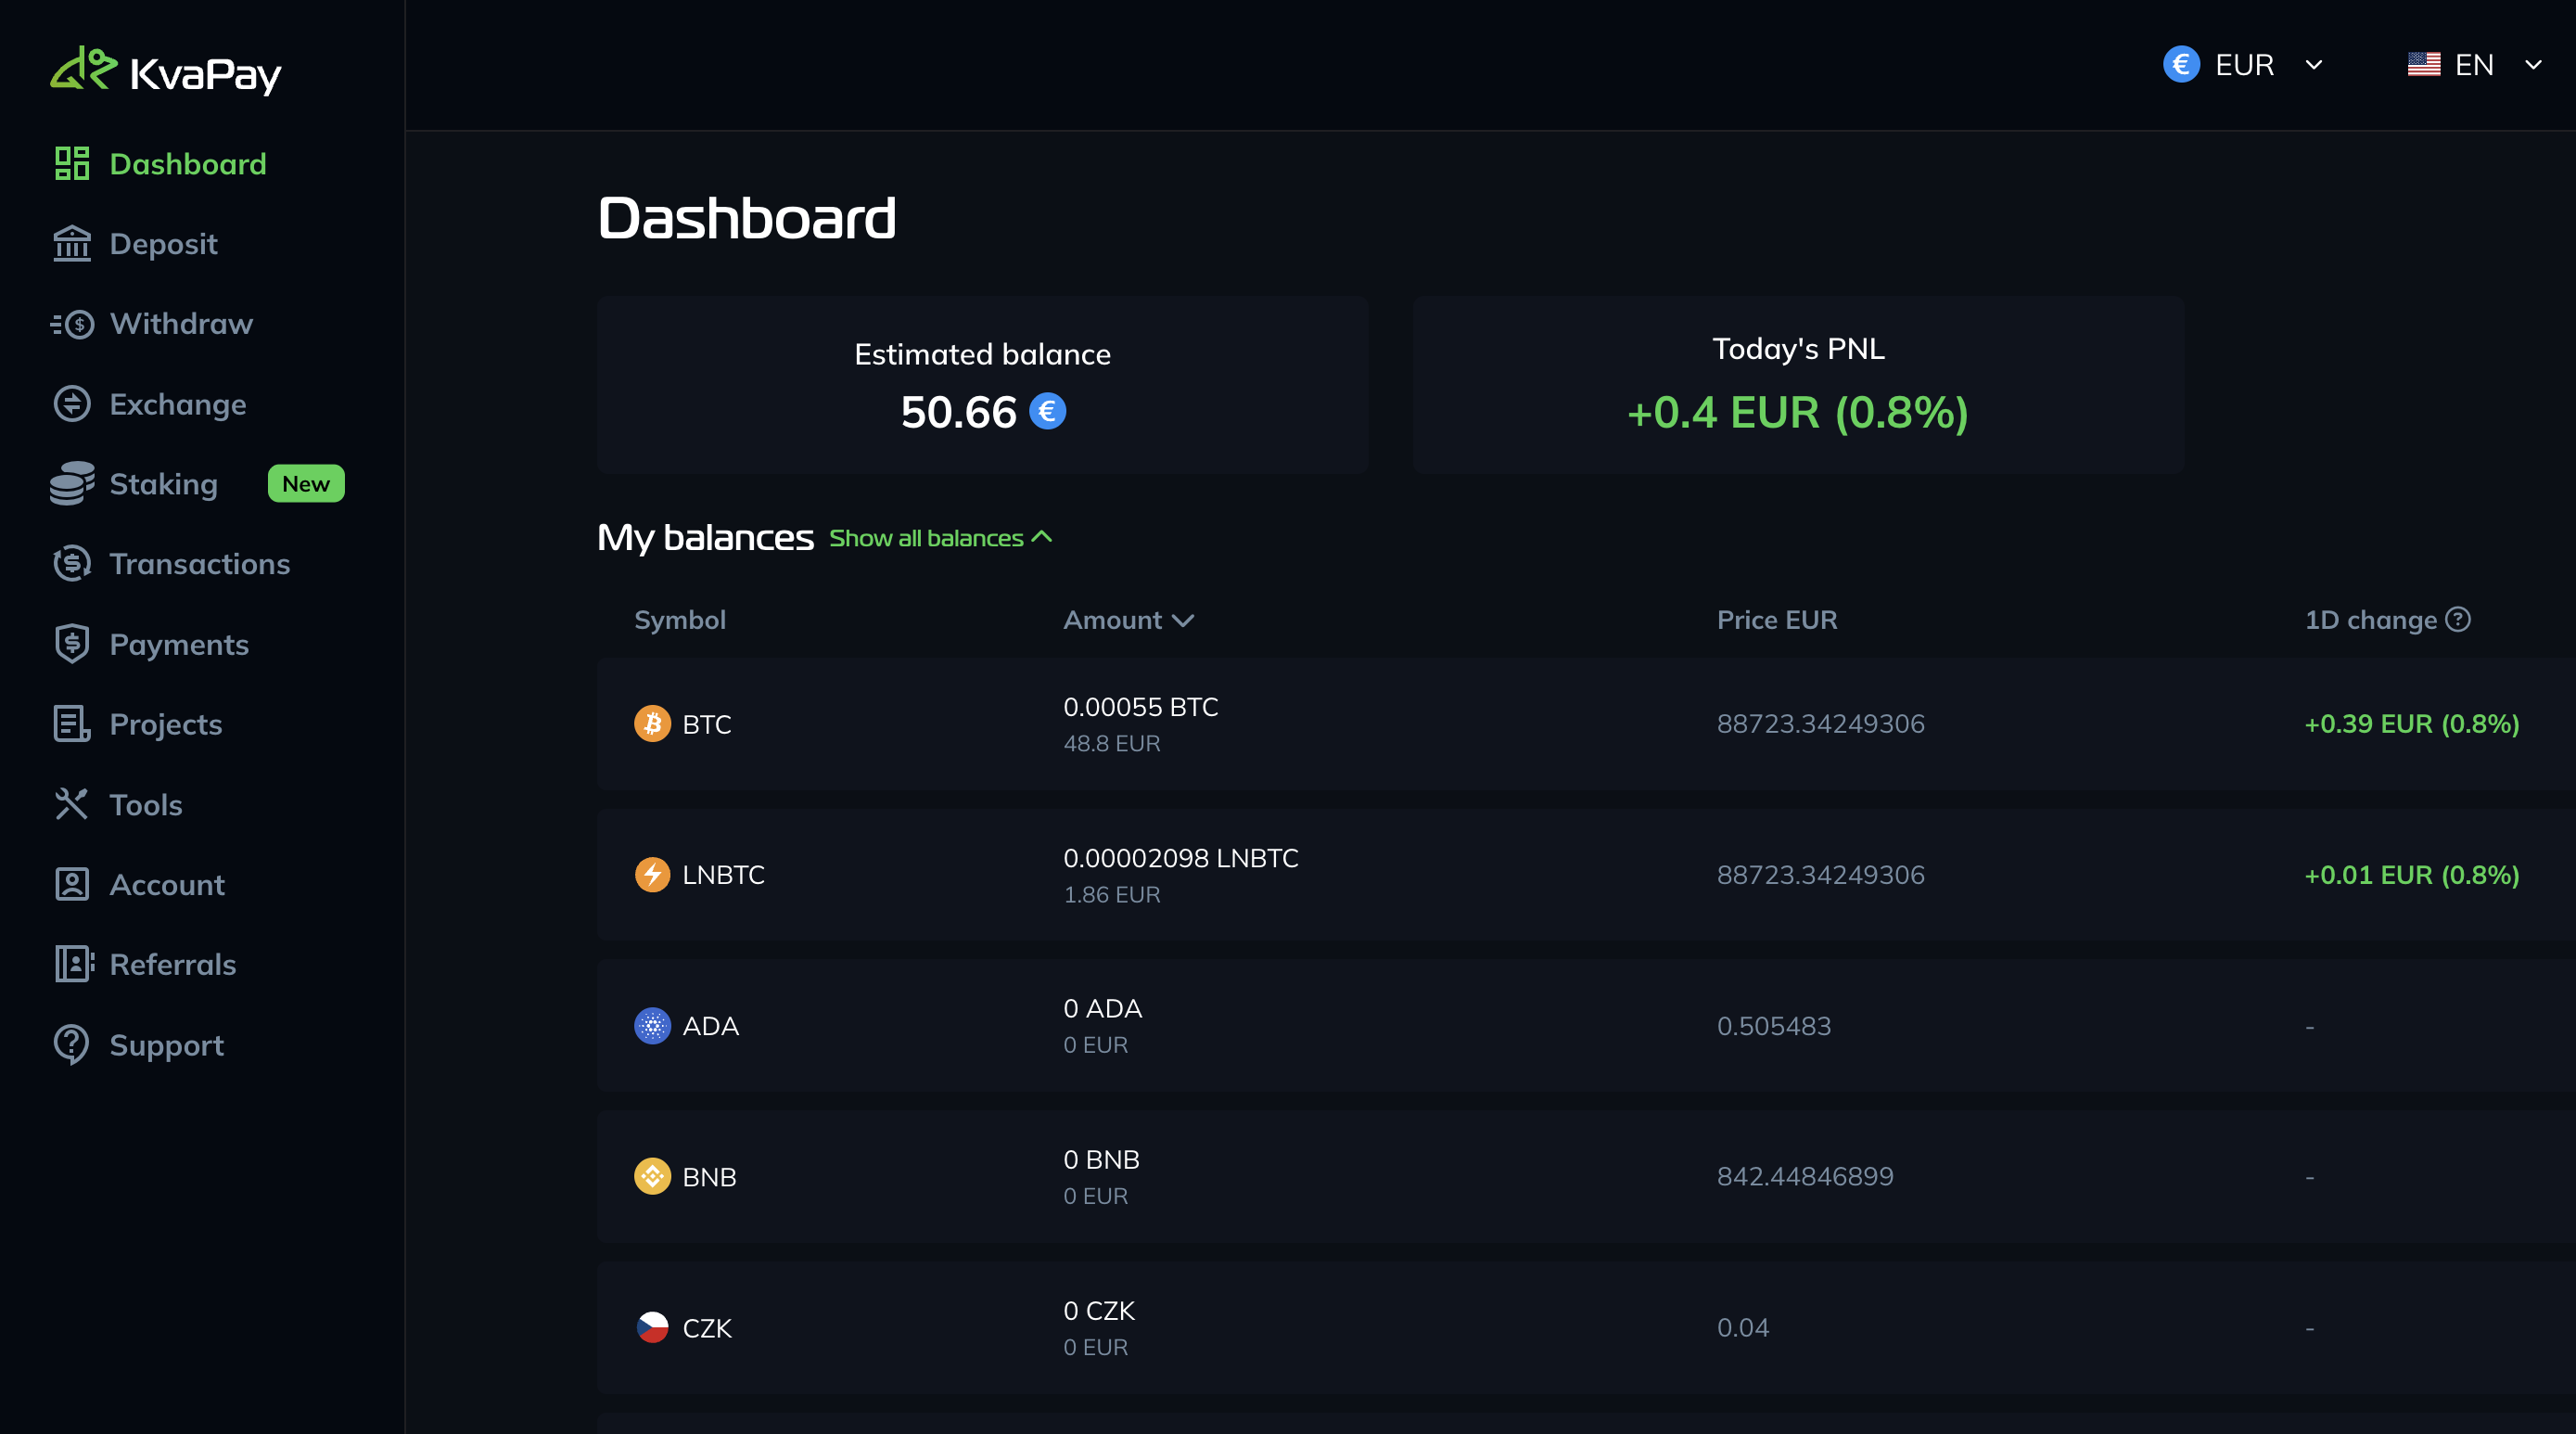The height and width of the screenshot is (1434, 2576).
Task: Sort by Amount column chevron
Action: tap(1183, 620)
